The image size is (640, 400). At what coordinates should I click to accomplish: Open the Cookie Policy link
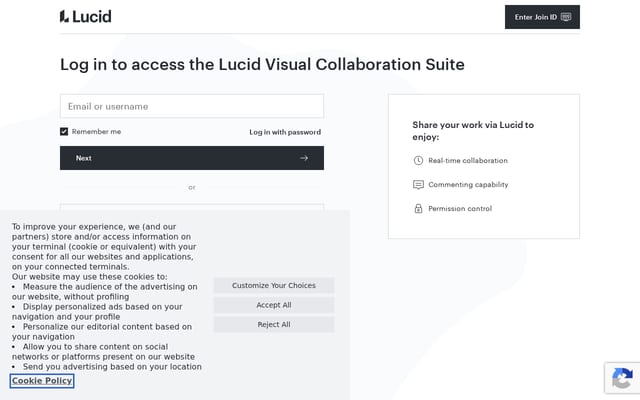click(x=42, y=381)
